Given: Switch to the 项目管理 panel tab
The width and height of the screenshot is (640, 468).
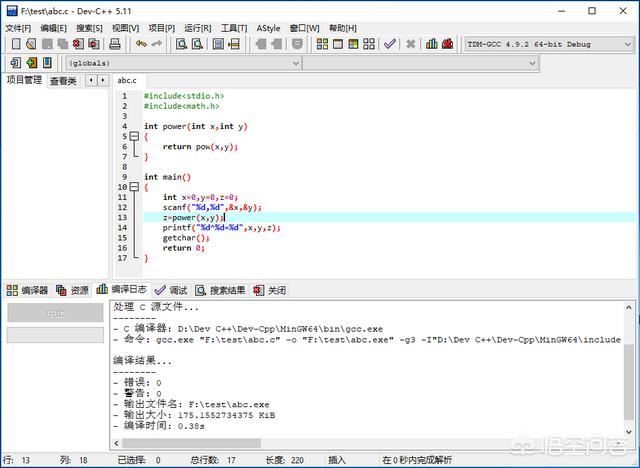Looking at the screenshot, I should pyautogui.click(x=24, y=80).
